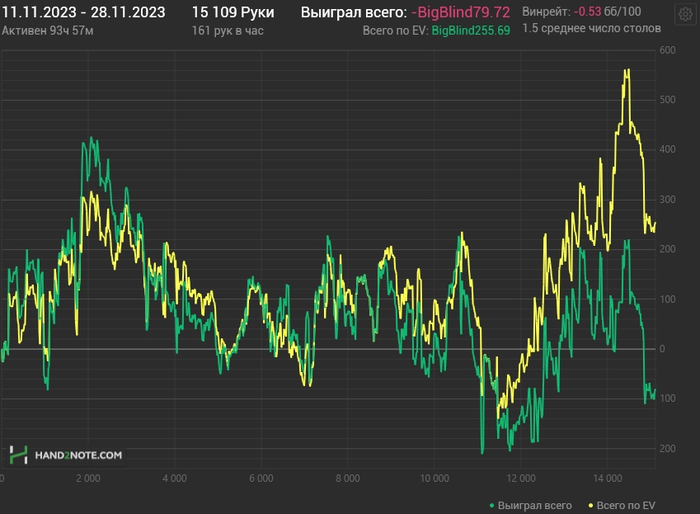Click the x-axis label '6 000'
Image resolution: width=700 pixels, height=514 pixels.
pyautogui.click(x=261, y=478)
